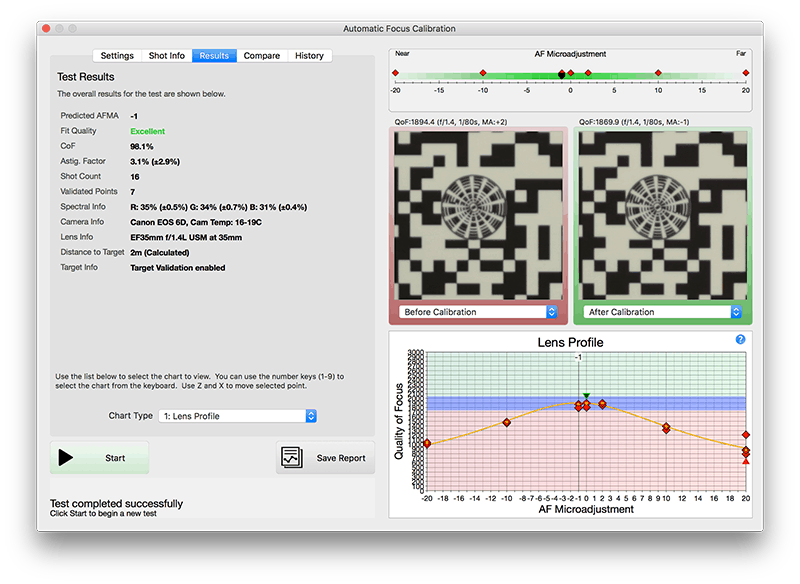Open the Shot Info tab
This screenshot has width=800, height=584.
click(166, 56)
